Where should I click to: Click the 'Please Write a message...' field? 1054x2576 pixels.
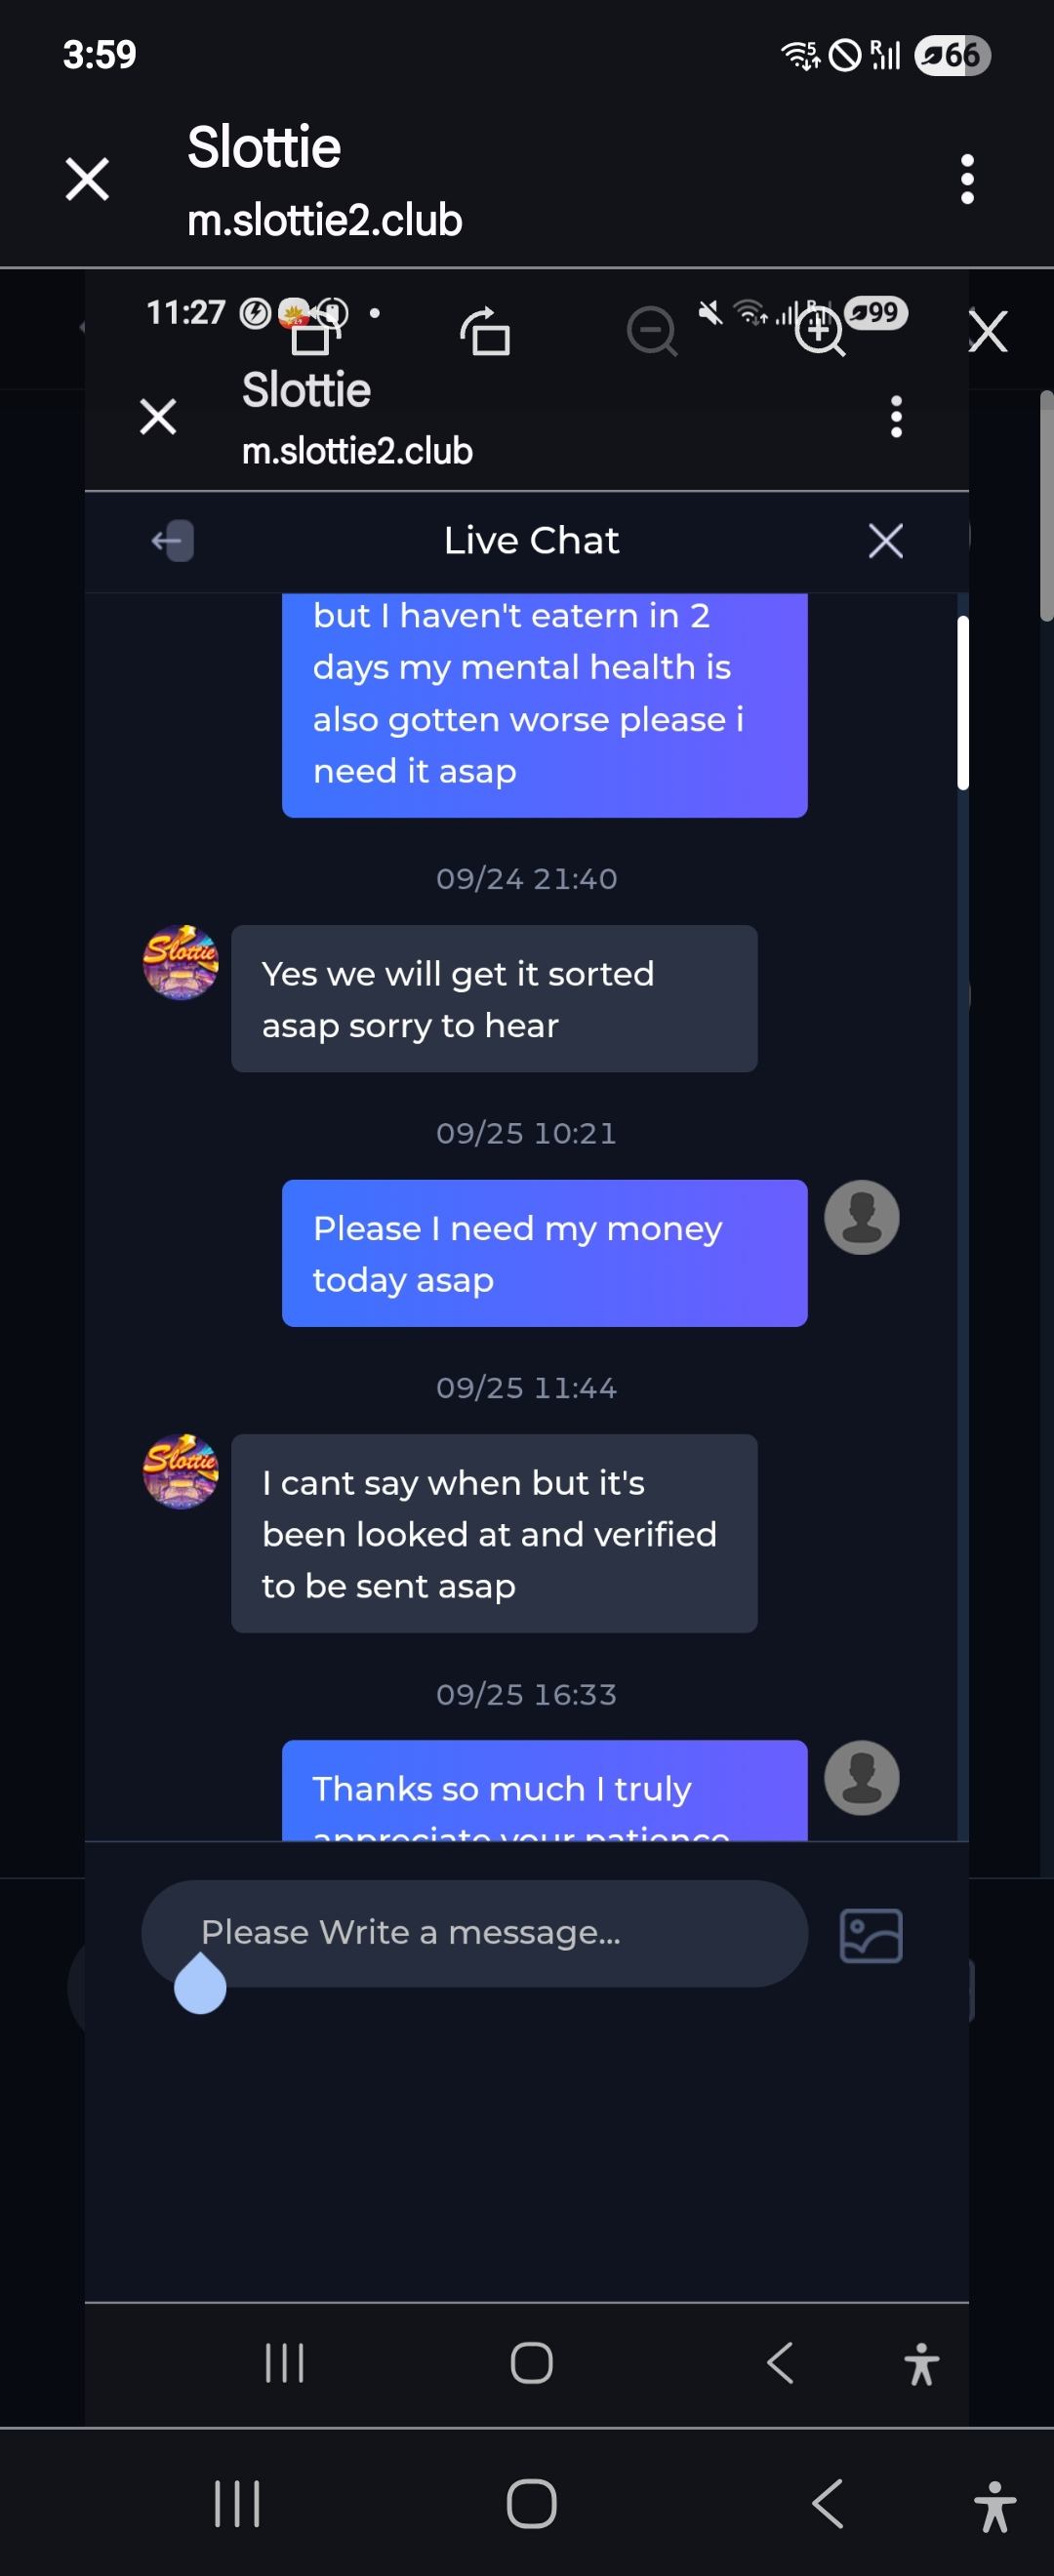click(474, 1932)
